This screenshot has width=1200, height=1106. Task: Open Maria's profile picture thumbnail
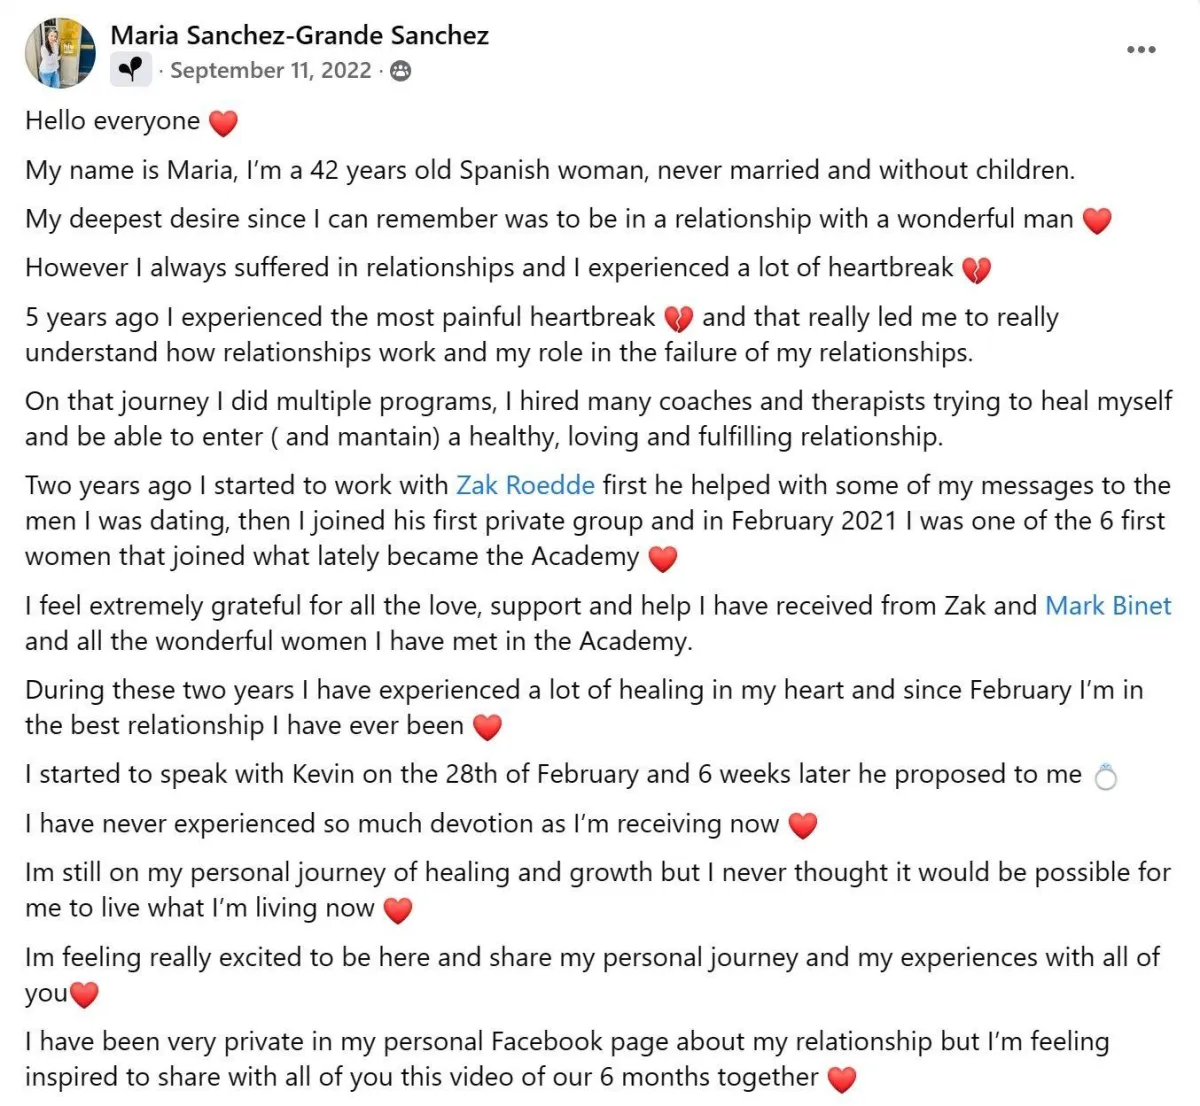60,53
